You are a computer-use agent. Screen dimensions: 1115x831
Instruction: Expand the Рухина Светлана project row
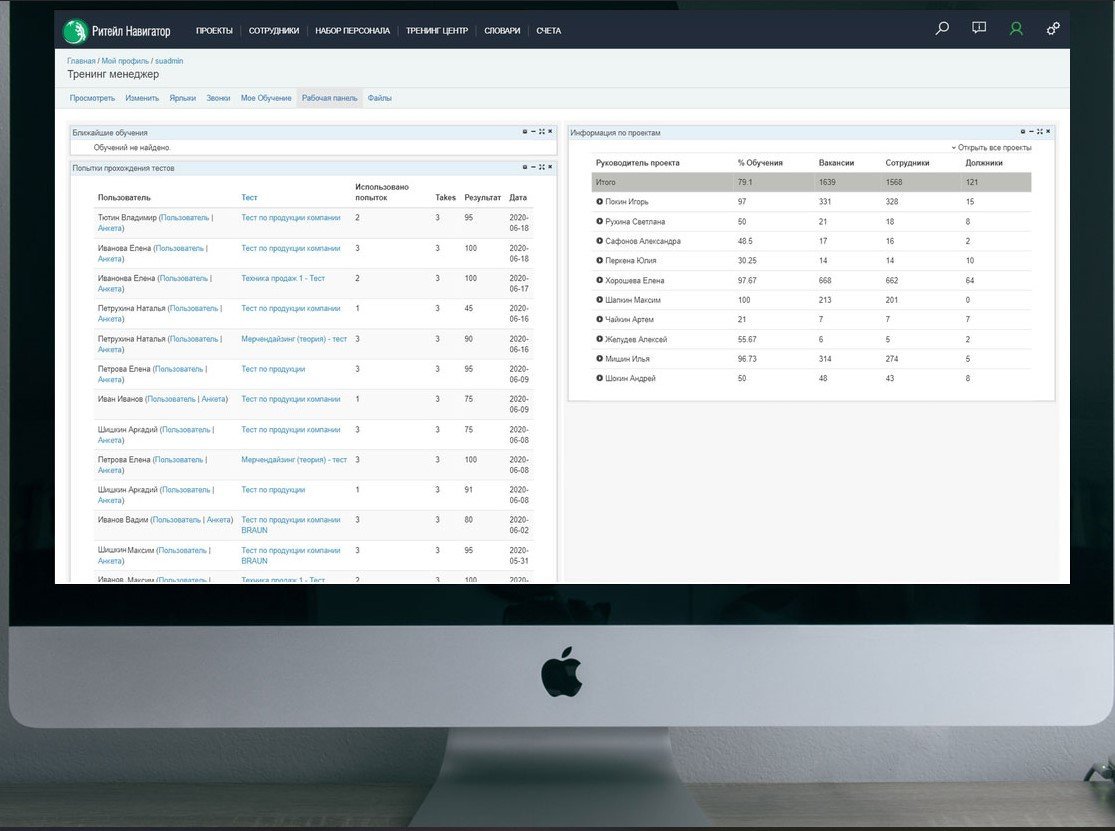(x=599, y=221)
